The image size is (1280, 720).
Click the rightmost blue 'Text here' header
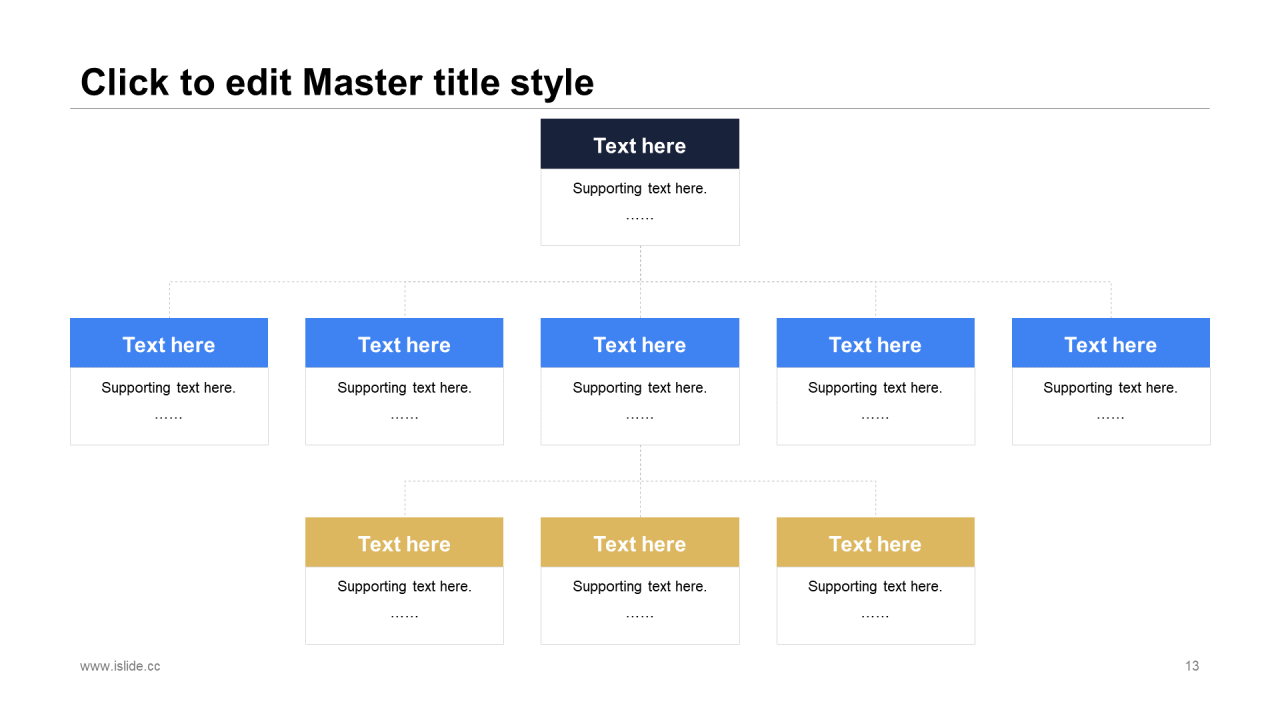click(x=1111, y=343)
